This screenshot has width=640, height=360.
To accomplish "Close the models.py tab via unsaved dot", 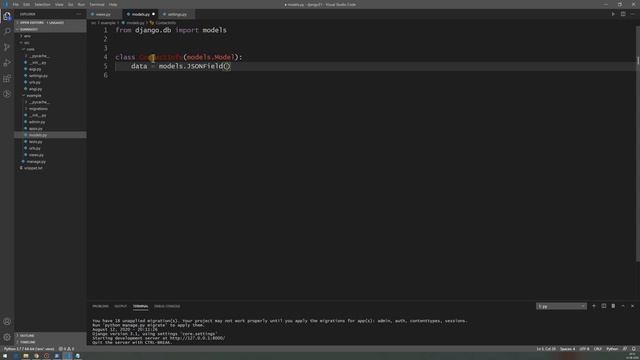I will pyautogui.click(x=153, y=14).
